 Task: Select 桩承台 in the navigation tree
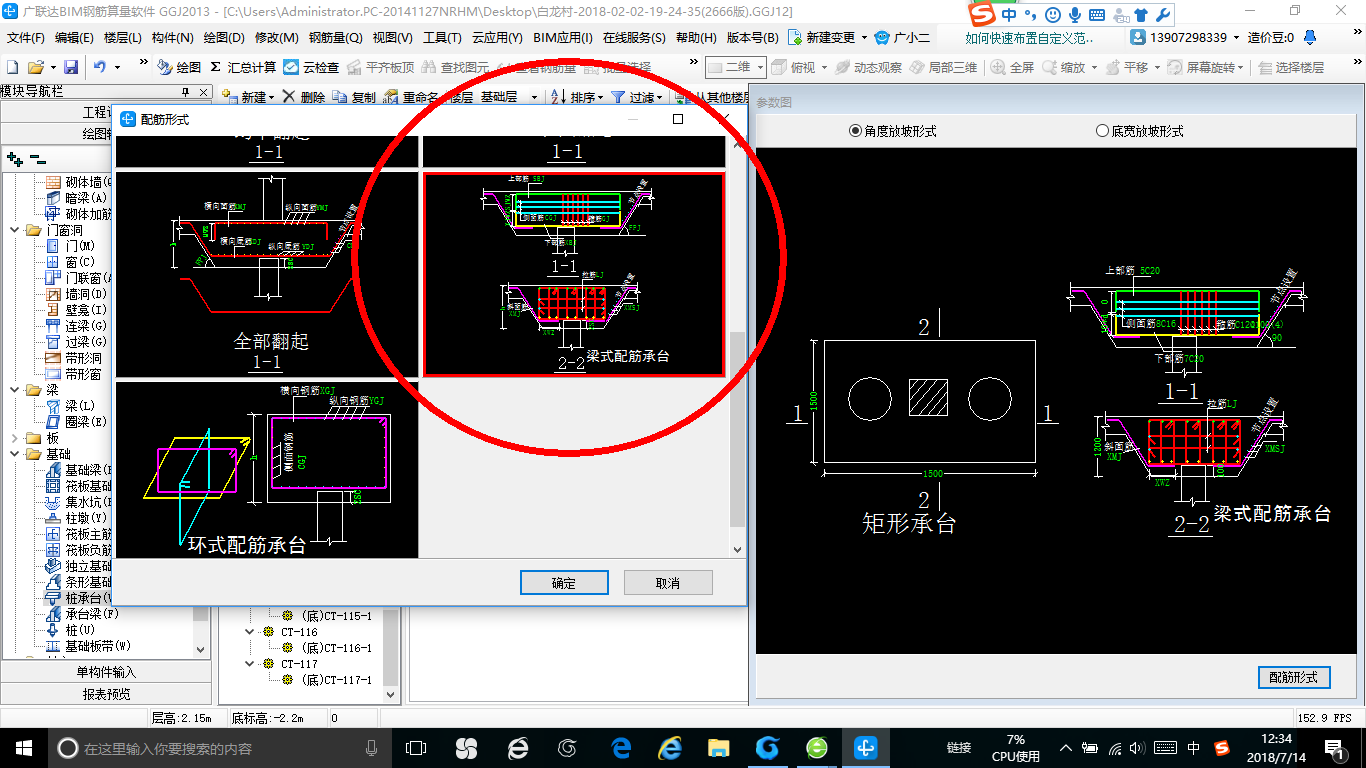tap(79, 598)
